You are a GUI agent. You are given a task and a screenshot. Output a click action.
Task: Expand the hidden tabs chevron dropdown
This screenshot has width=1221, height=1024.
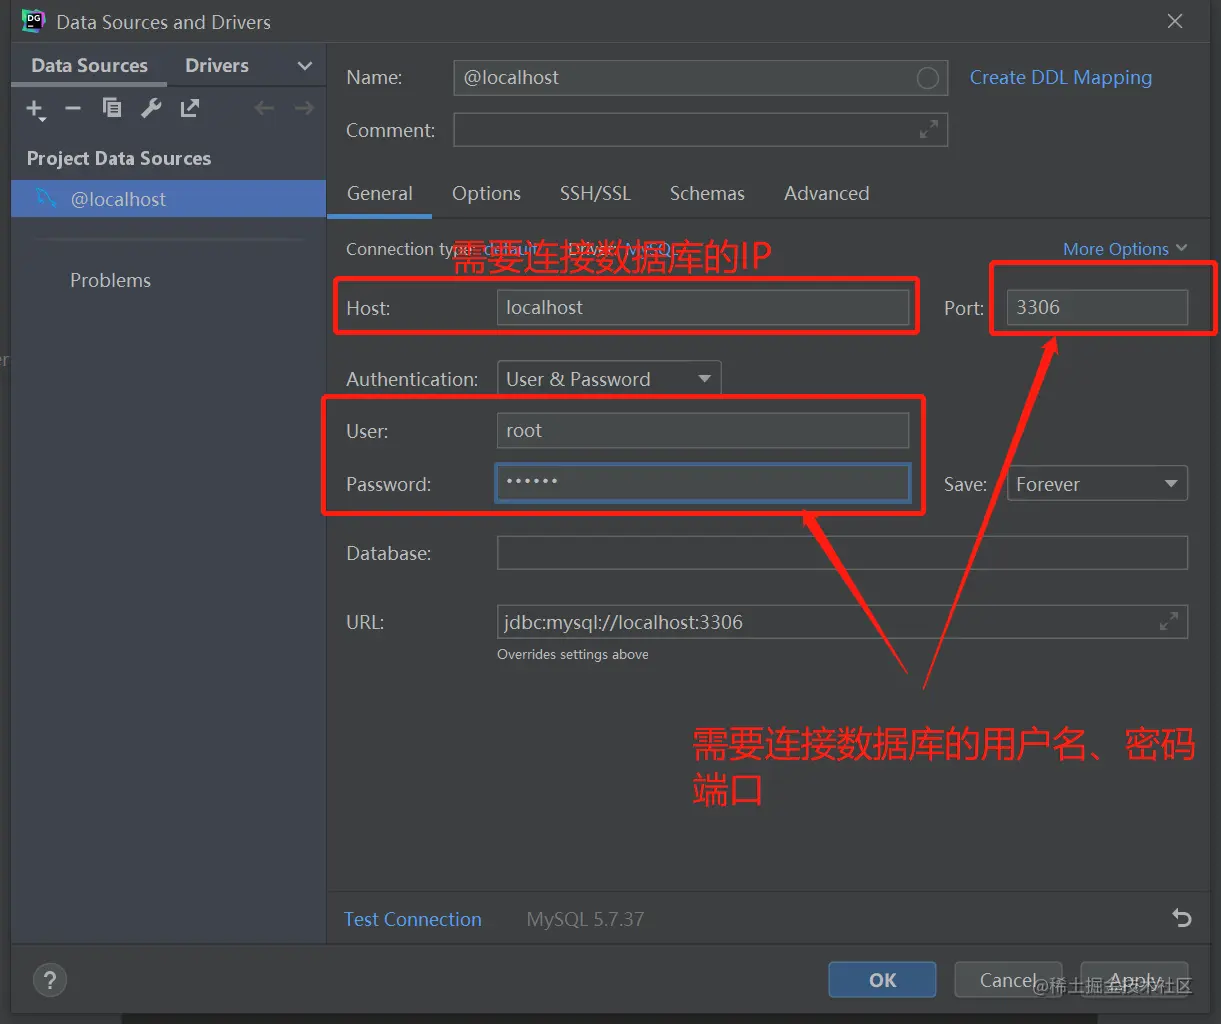pyautogui.click(x=305, y=66)
